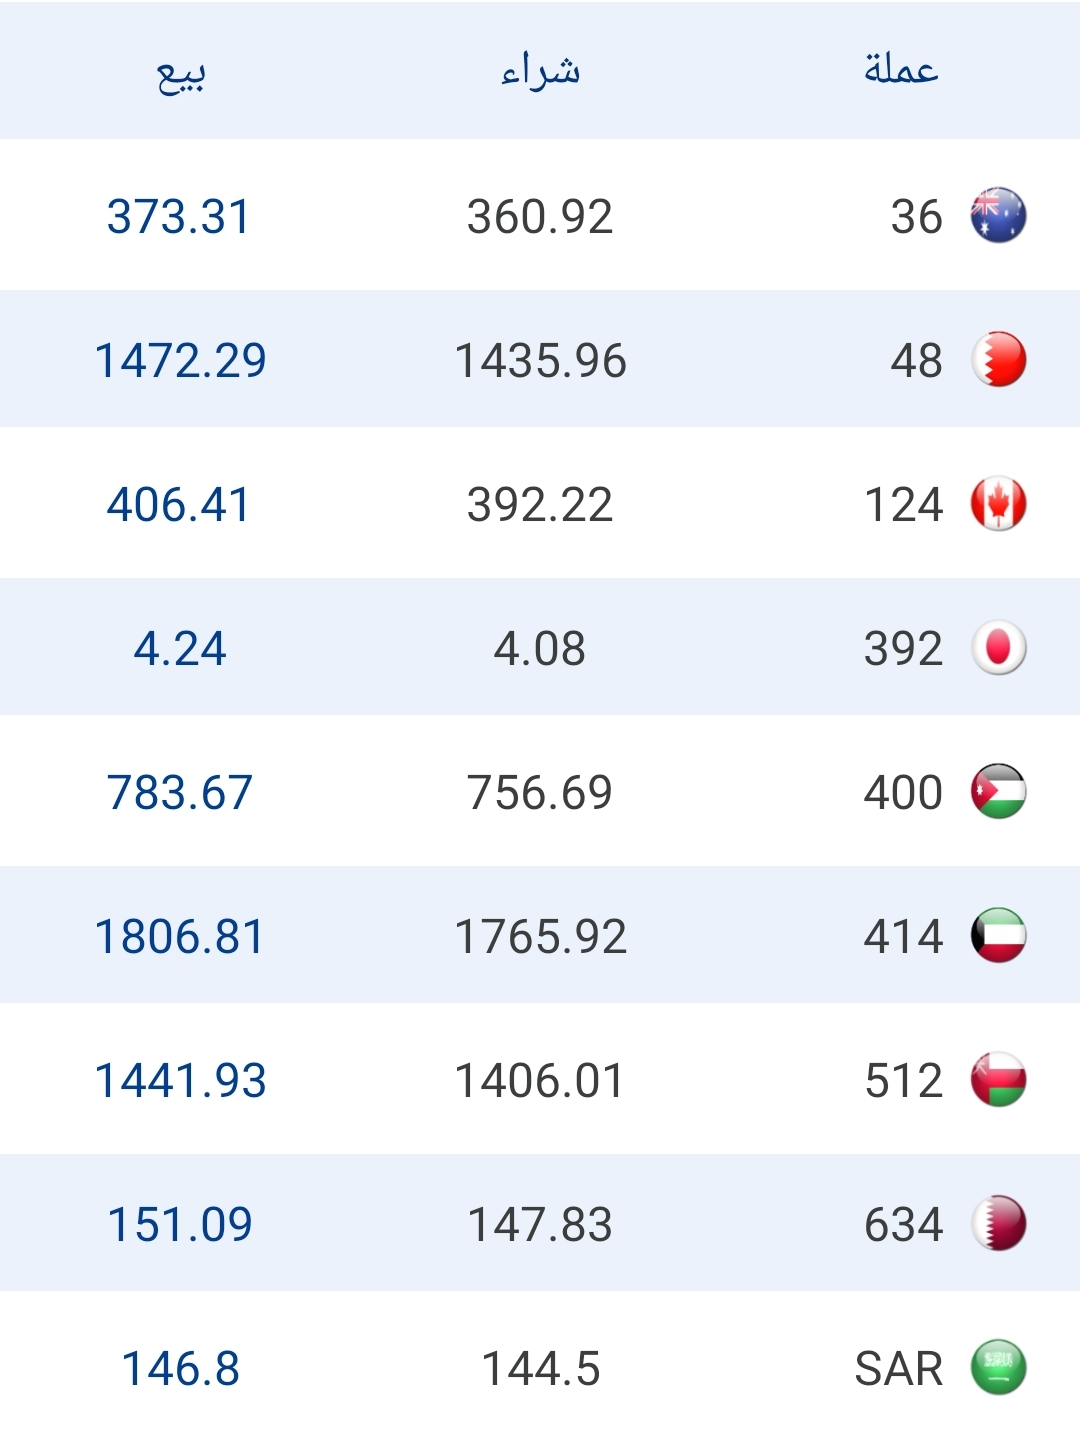Tap the Australia flag icon
The image size is (1080, 1440).
[998, 216]
